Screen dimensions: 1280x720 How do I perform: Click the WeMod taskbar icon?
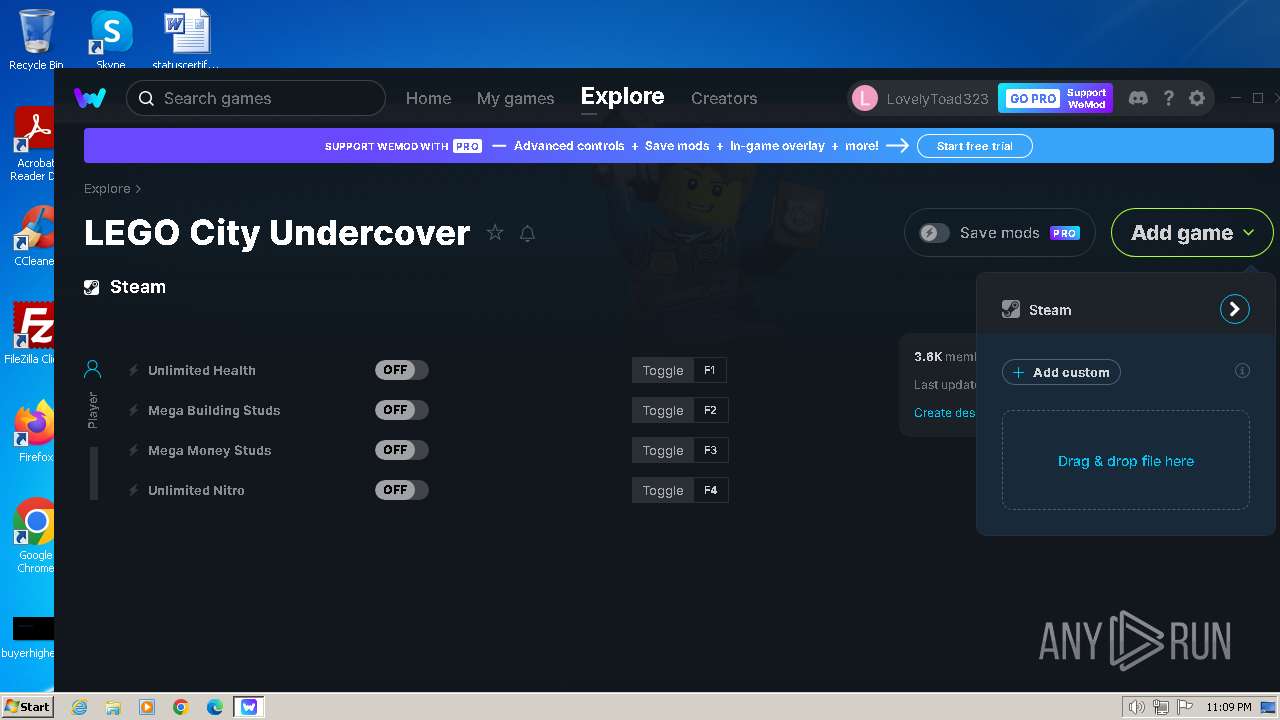pyautogui.click(x=249, y=707)
